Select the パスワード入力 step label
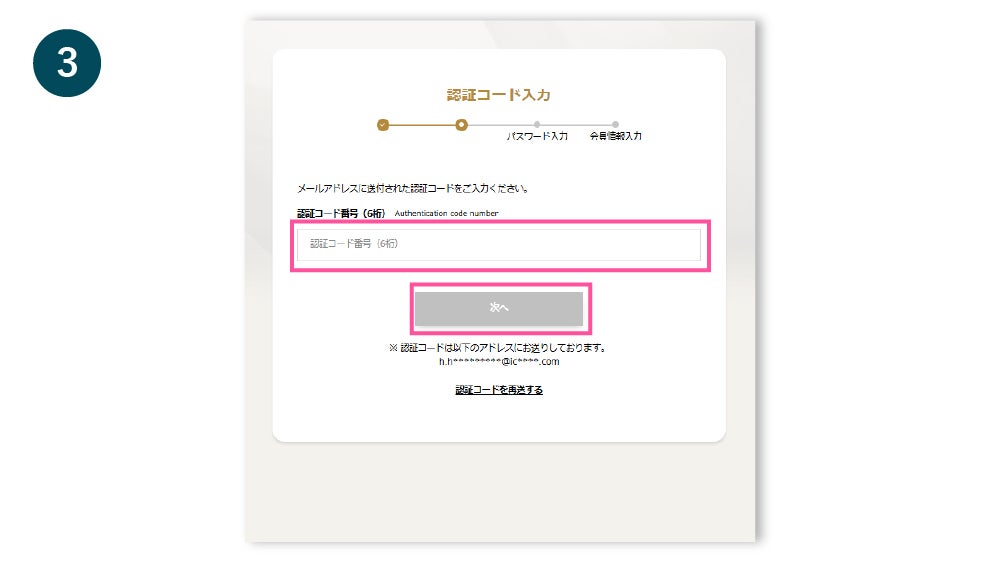Screen dimensions: 1000x562 tap(537, 136)
